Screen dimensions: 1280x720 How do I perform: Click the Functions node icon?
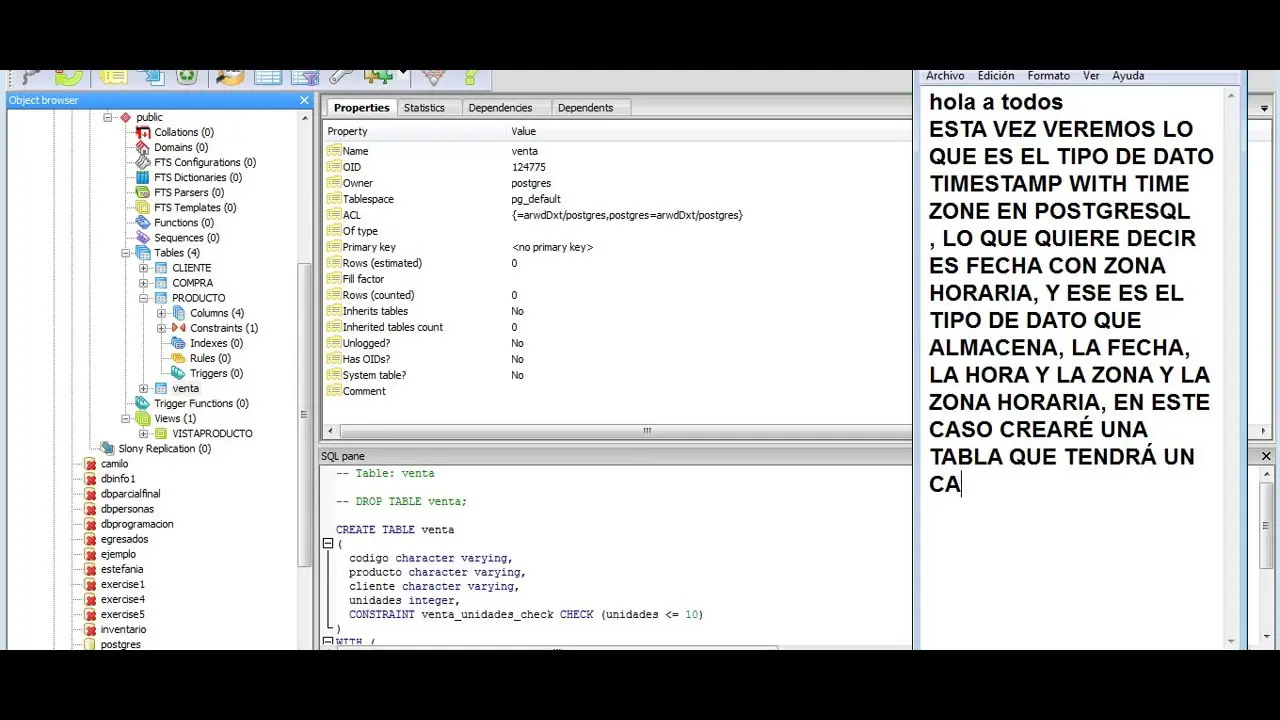(143, 222)
